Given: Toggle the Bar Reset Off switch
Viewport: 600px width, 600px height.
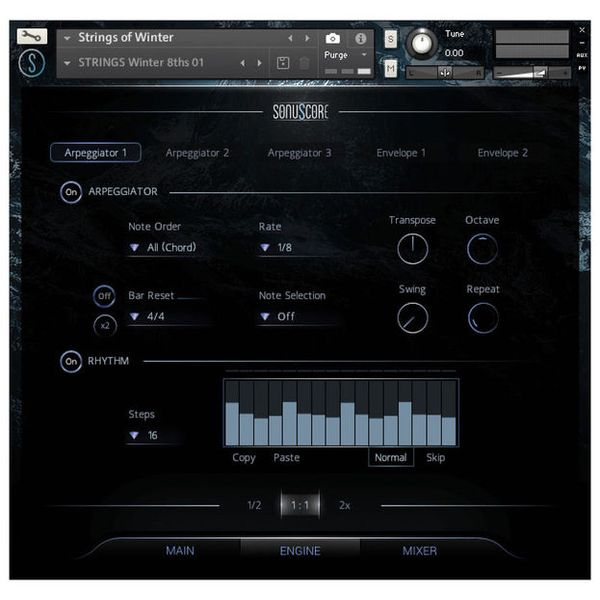Looking at the screenshot, I should (x=104, y=296).
